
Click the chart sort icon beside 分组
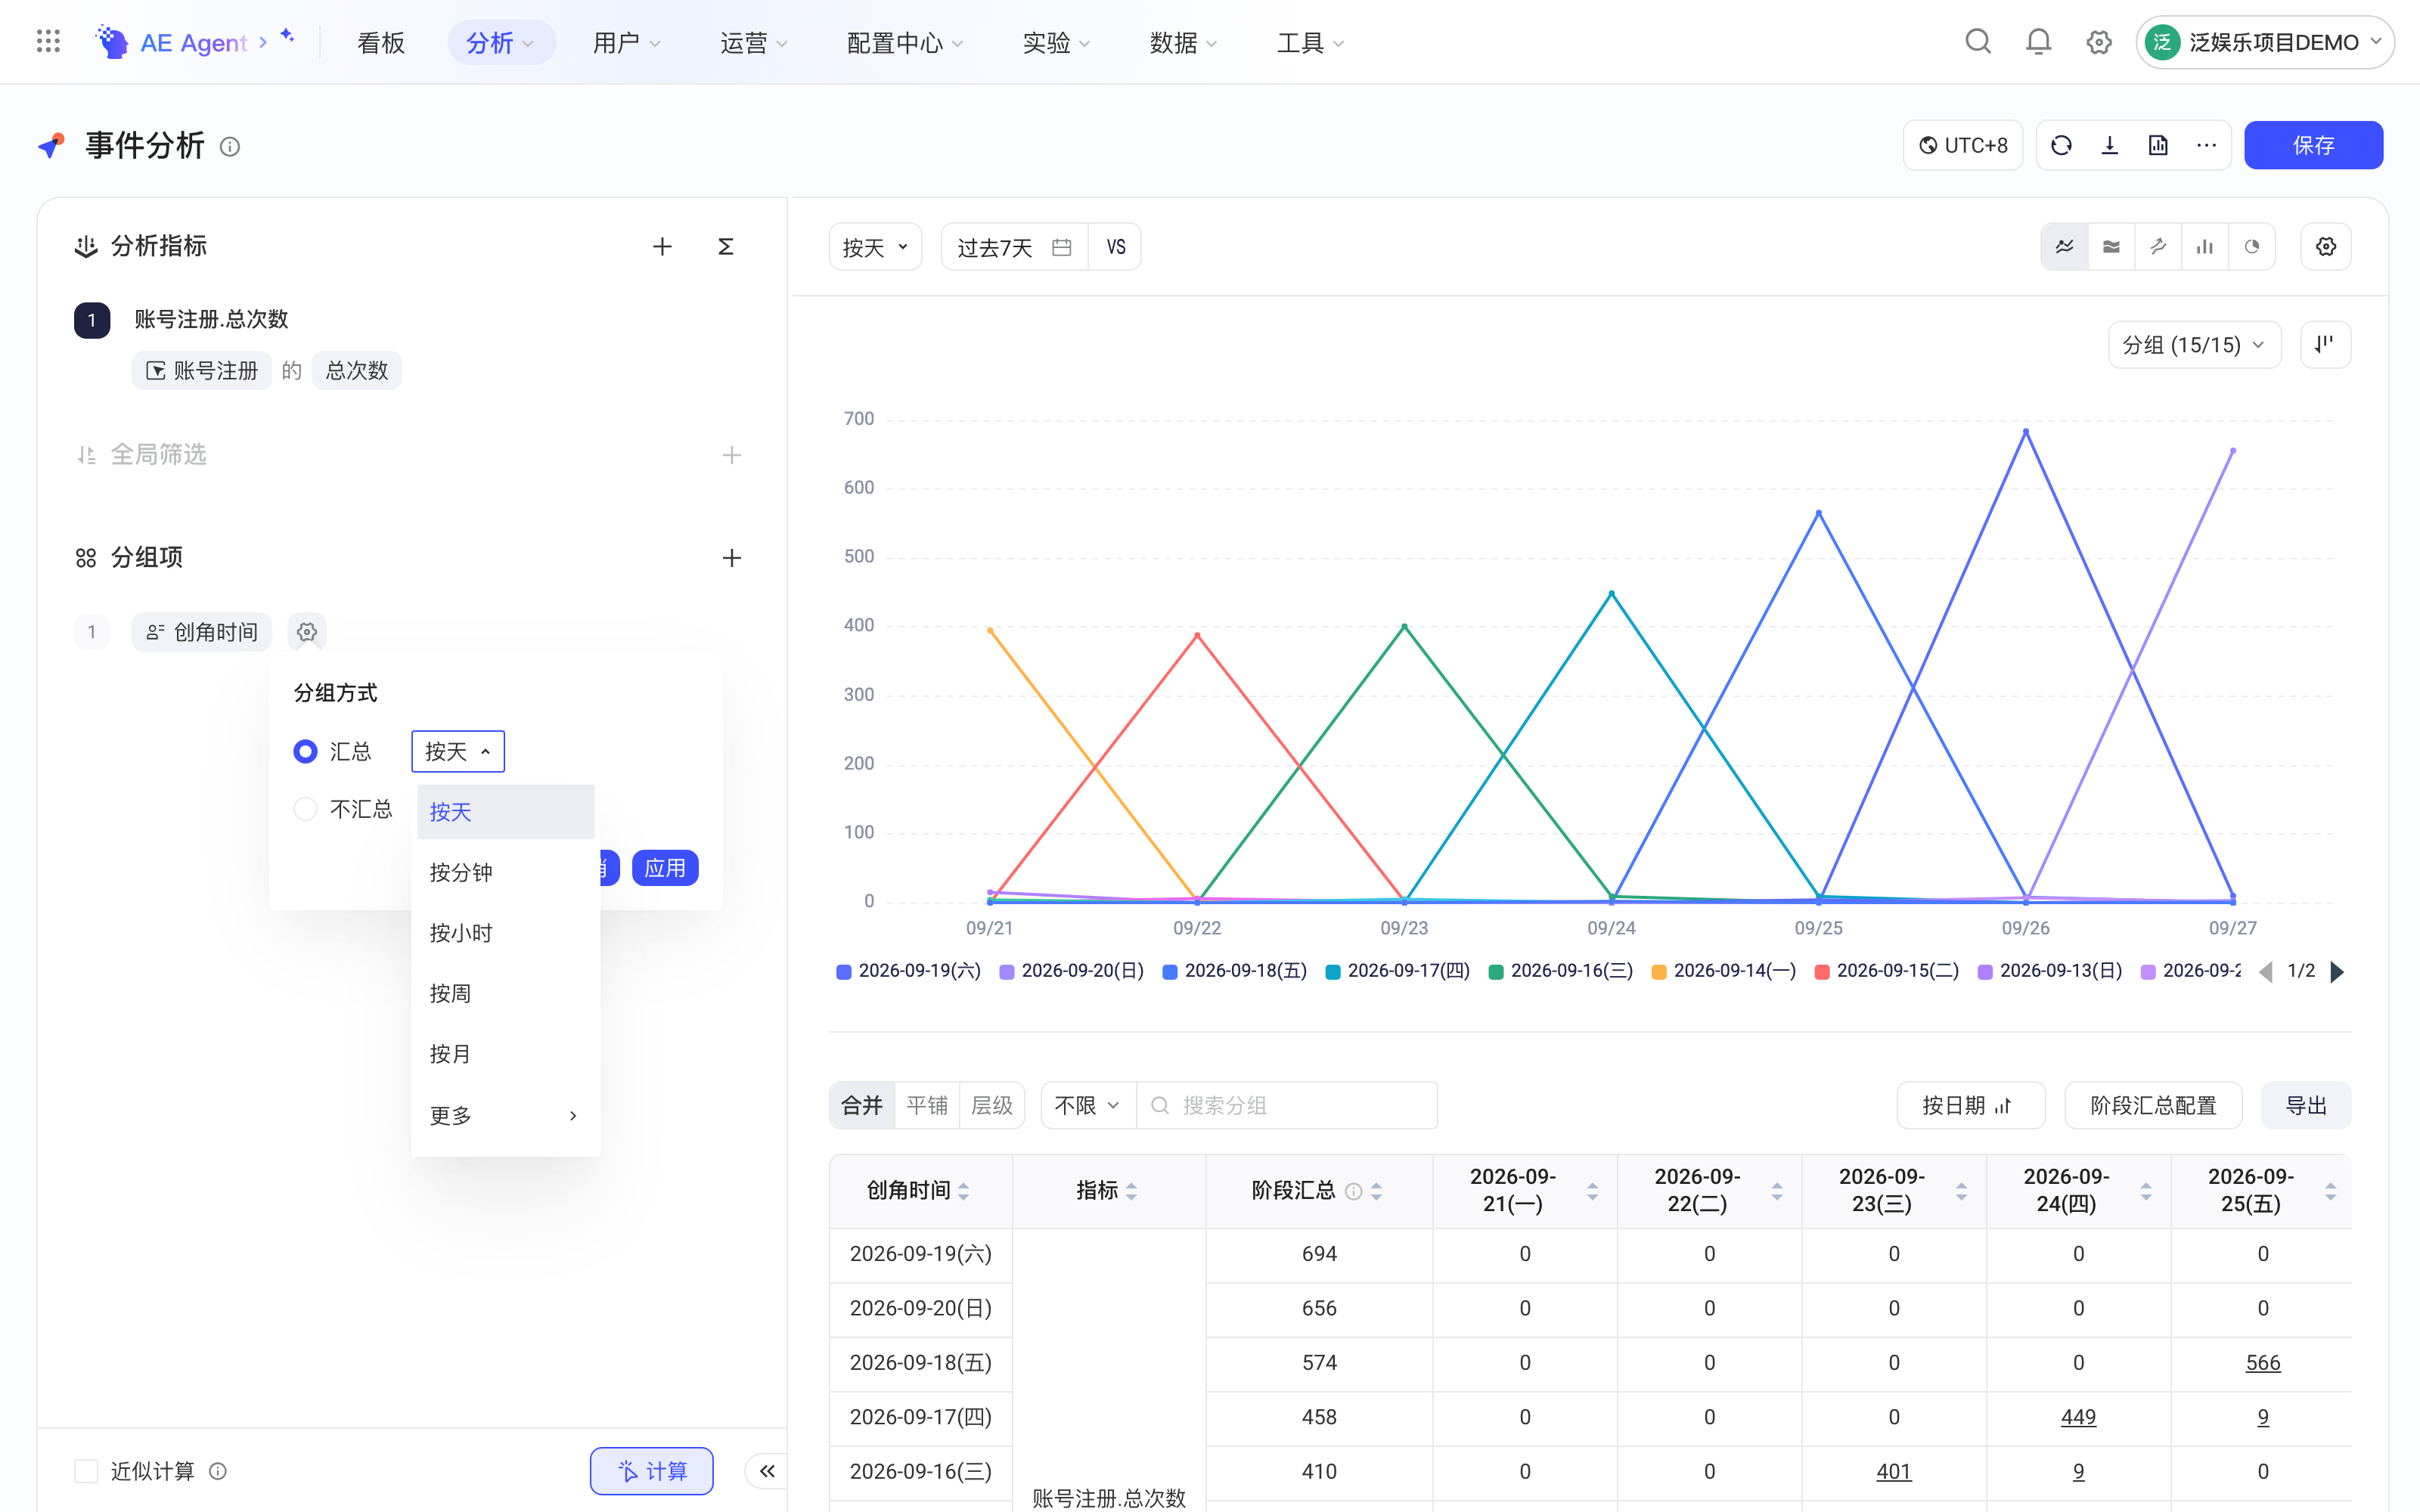pyautogui.click(x=2325, y=345)
